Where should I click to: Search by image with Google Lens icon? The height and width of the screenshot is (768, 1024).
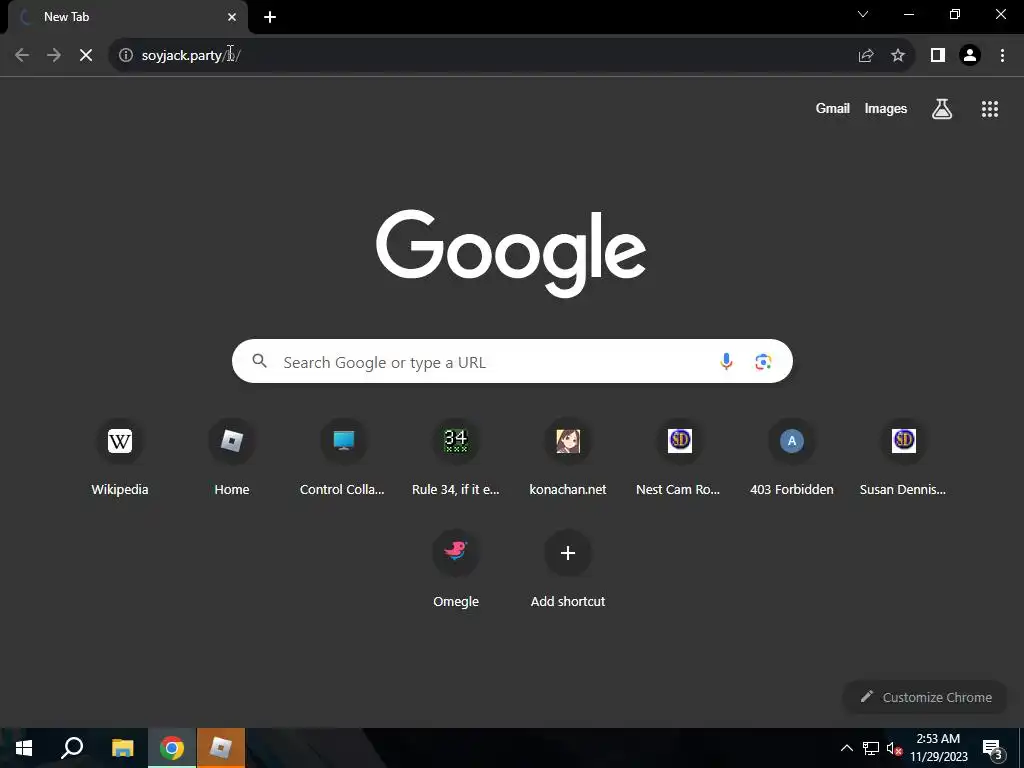click(x=763, y=361)
